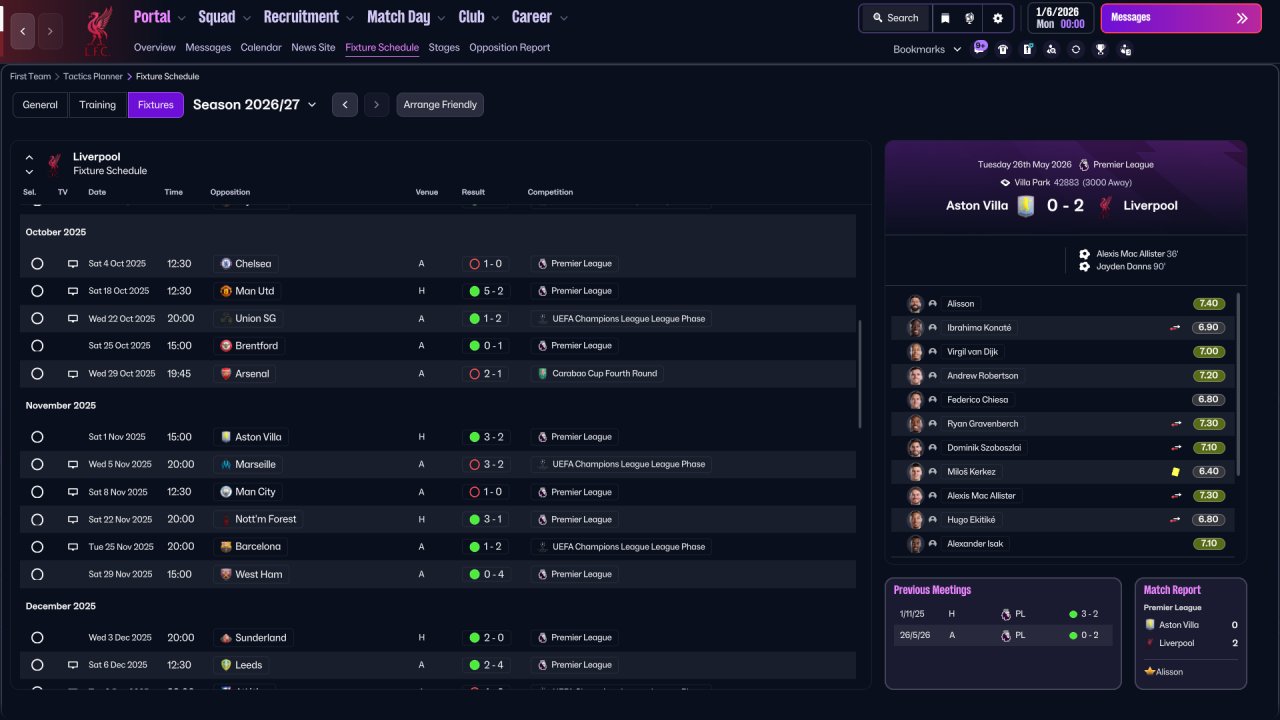Click Alisson's player portrait

(915, 304)
